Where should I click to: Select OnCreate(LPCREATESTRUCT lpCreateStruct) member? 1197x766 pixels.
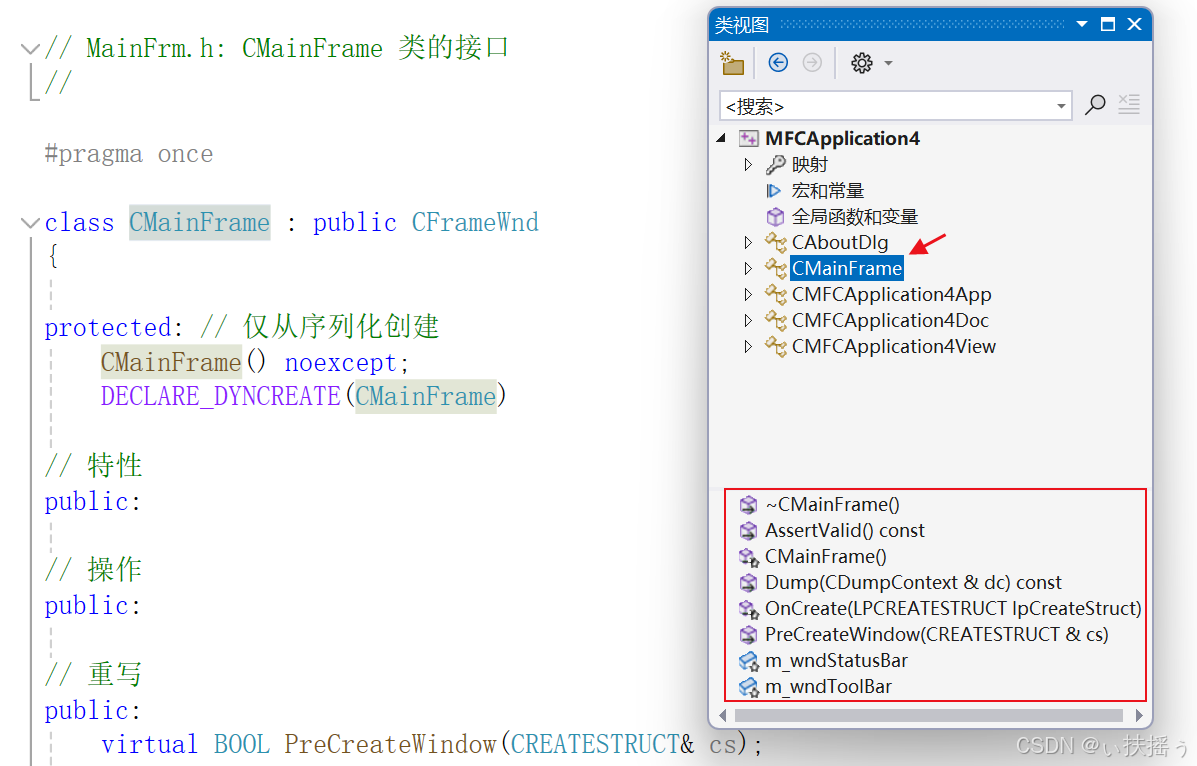953,609
